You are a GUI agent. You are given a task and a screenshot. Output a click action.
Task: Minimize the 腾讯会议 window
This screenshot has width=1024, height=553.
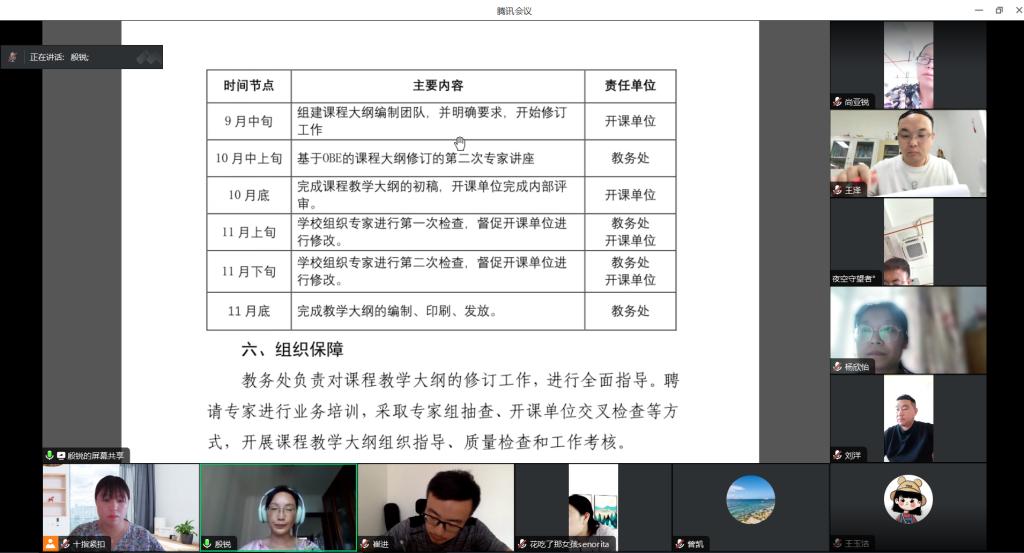(x=979, y=10)
